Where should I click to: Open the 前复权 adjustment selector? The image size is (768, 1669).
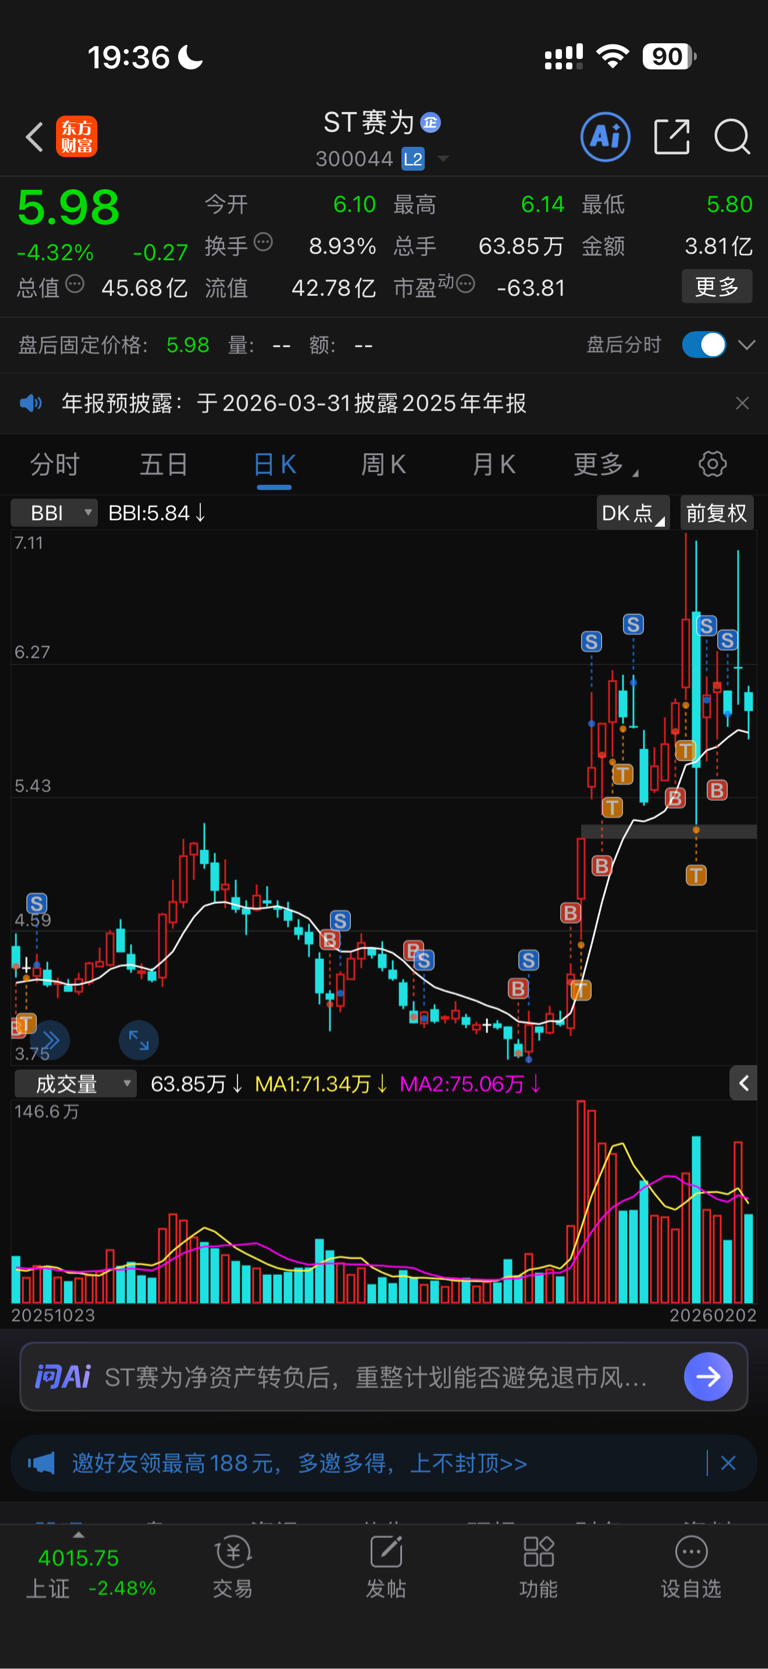pos(717,513)
